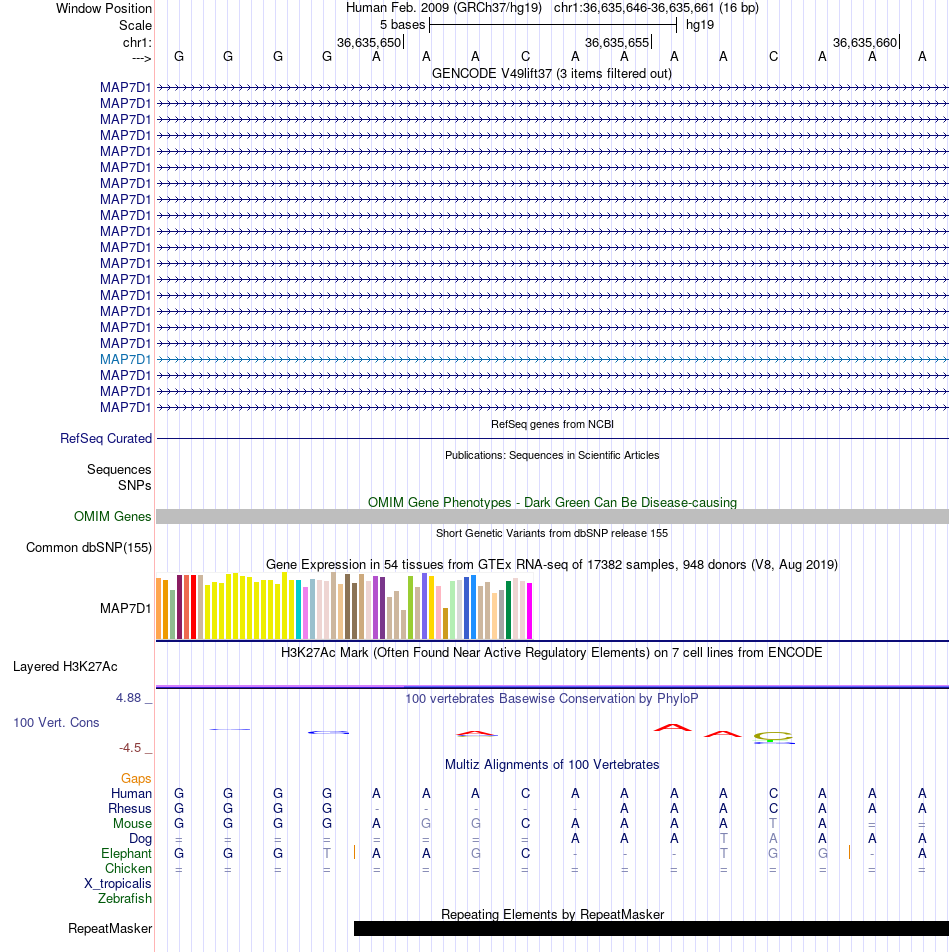950x952 pixels.
Task: Click the -4.5 PhyloP lower scale value
Action: pyautogui.click(x=130, y=748)
